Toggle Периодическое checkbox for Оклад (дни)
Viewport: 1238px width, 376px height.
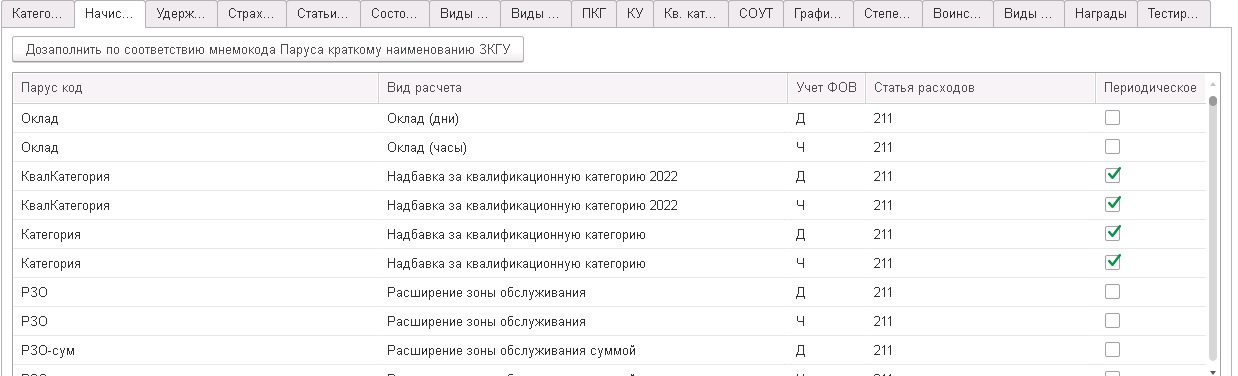[x=1112, y=118]
